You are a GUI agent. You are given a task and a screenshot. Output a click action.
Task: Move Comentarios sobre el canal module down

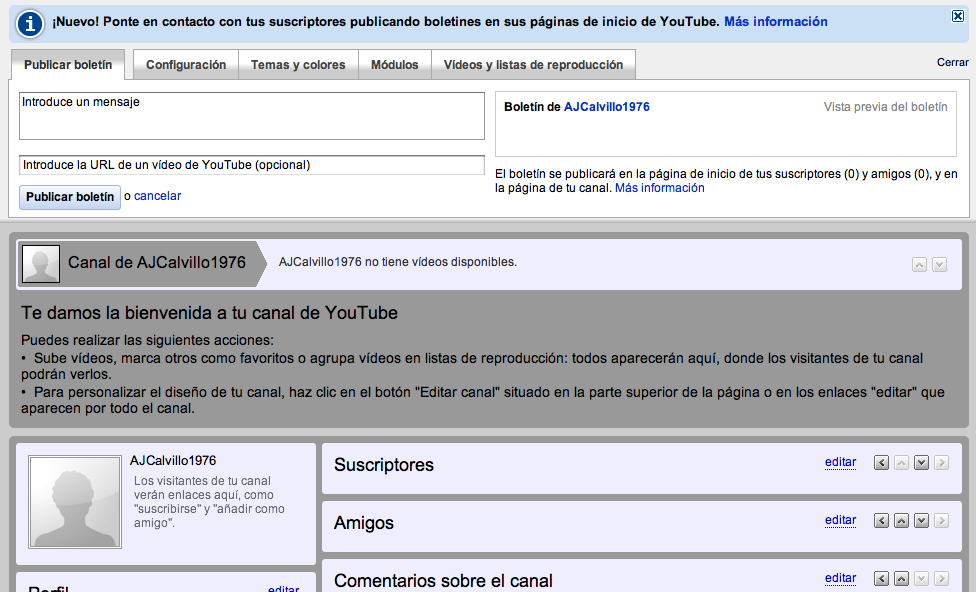921,578
